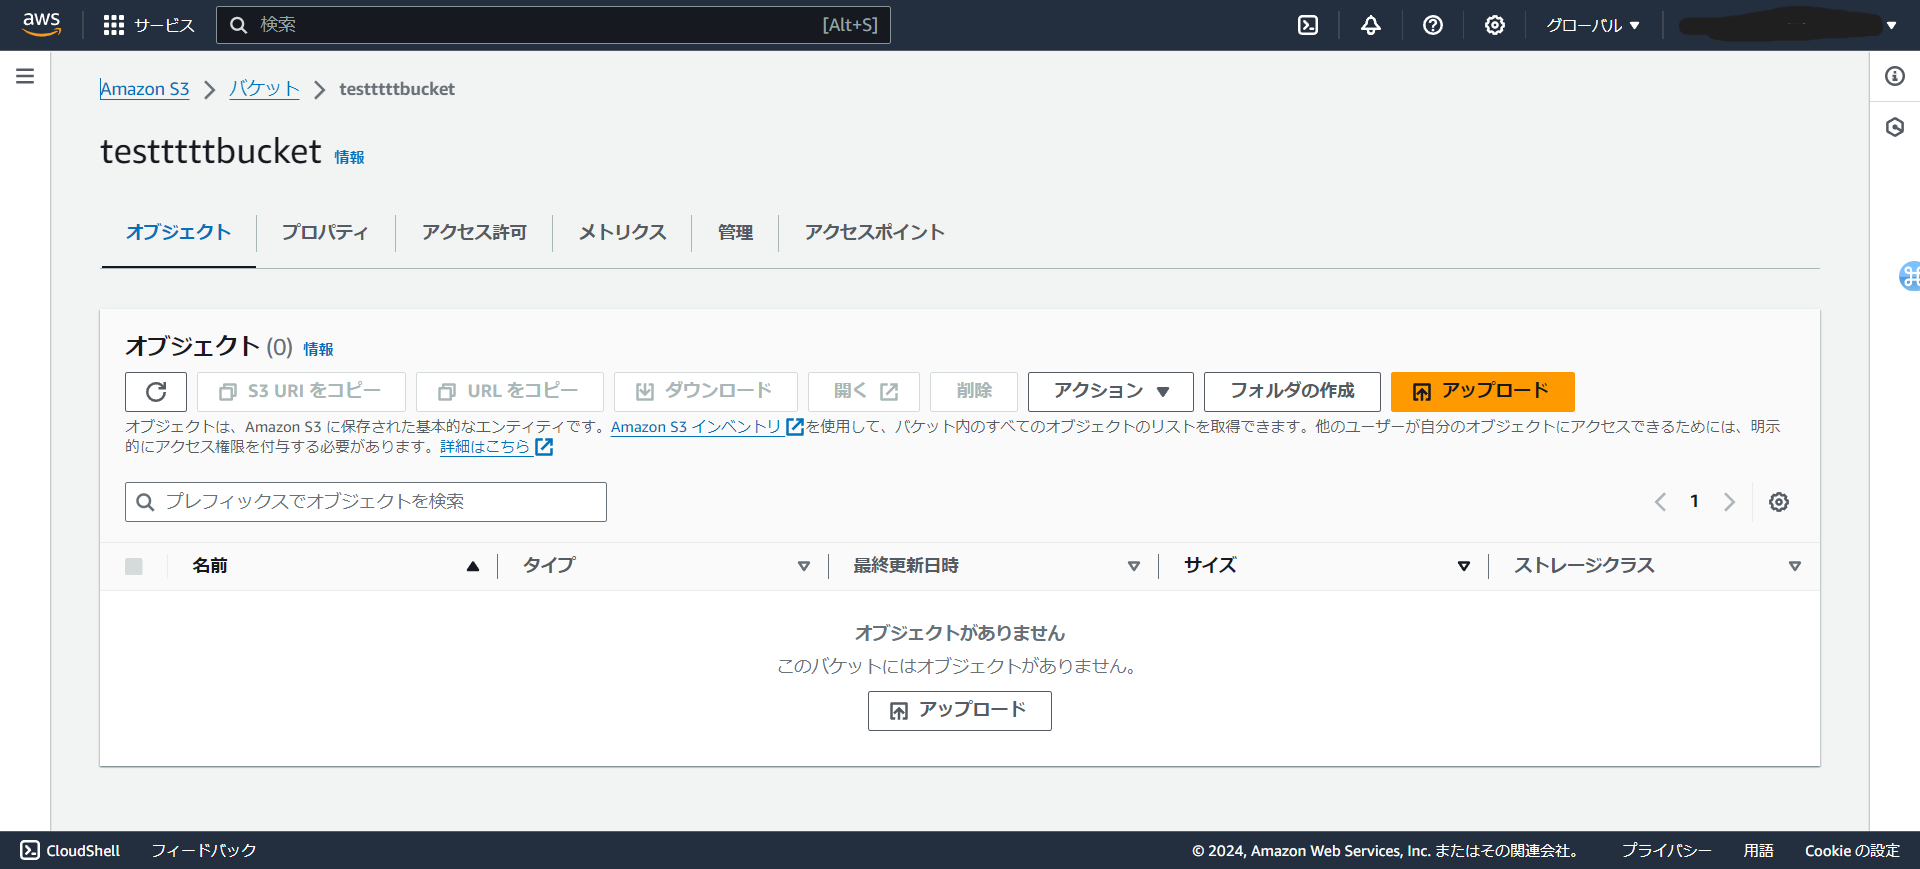The height and width of the screenshot is (869, 1920).
Task: Click the AWS logo home icon
Action: tap(42, 24)
